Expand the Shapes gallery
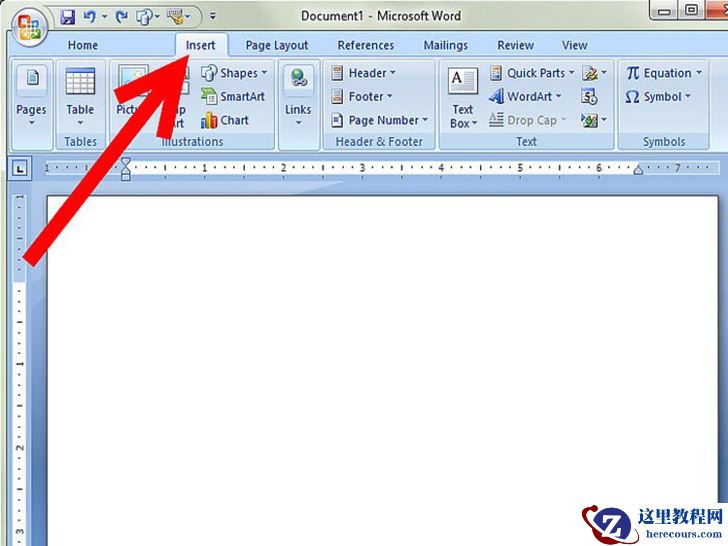 pos(234,73)
